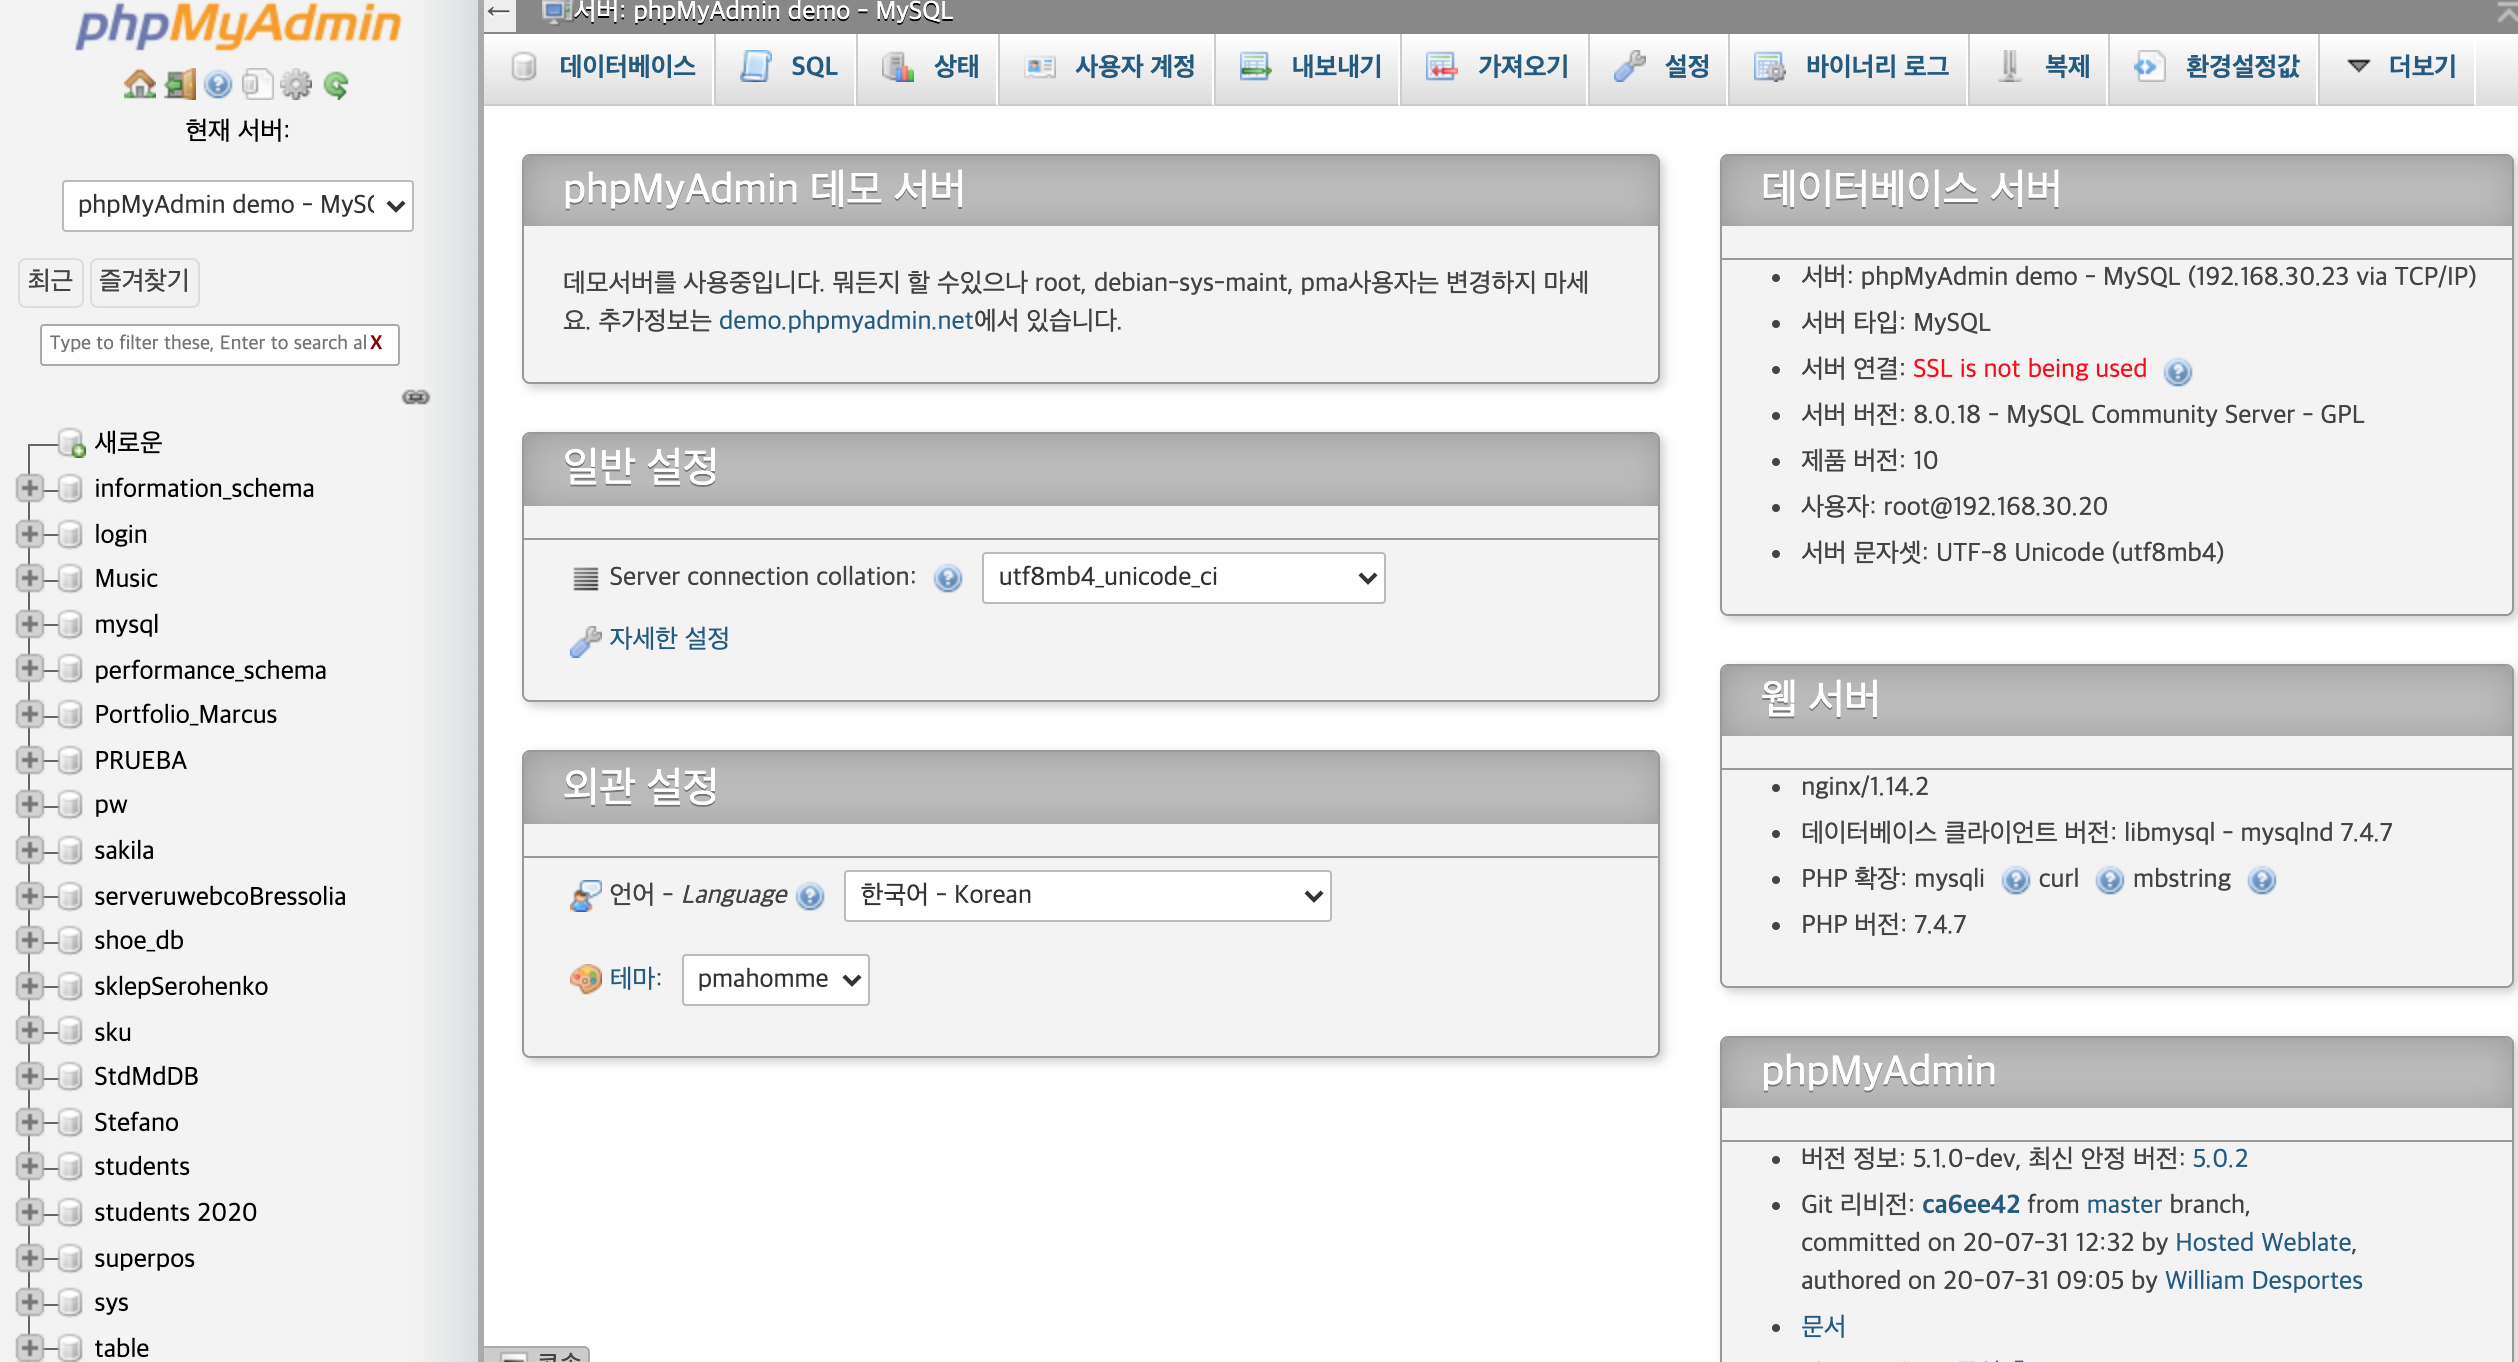Open demo.phpmyadmin.net link
2518x1362 pixels.
click(x=846, y=321)
